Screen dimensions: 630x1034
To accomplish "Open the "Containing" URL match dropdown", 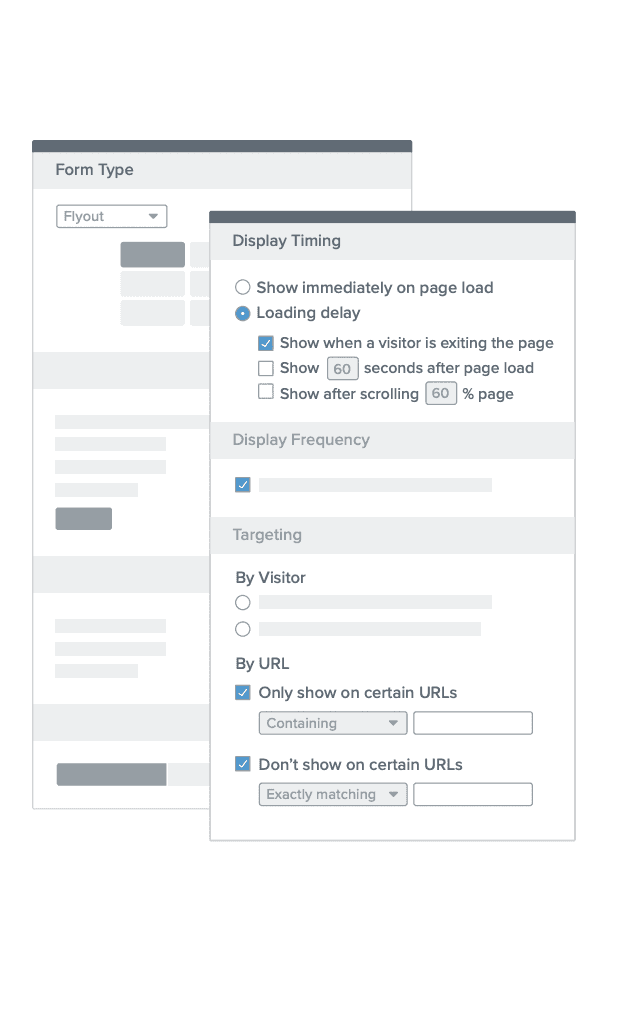I will (x=332, y=723).
